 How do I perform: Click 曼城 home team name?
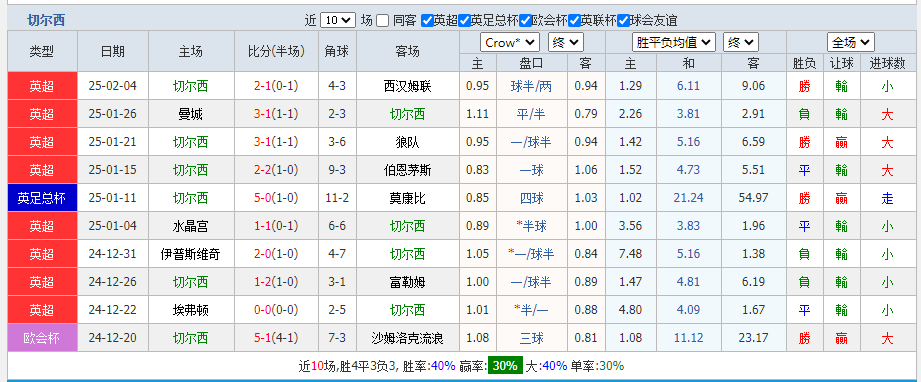coord(190,114)
